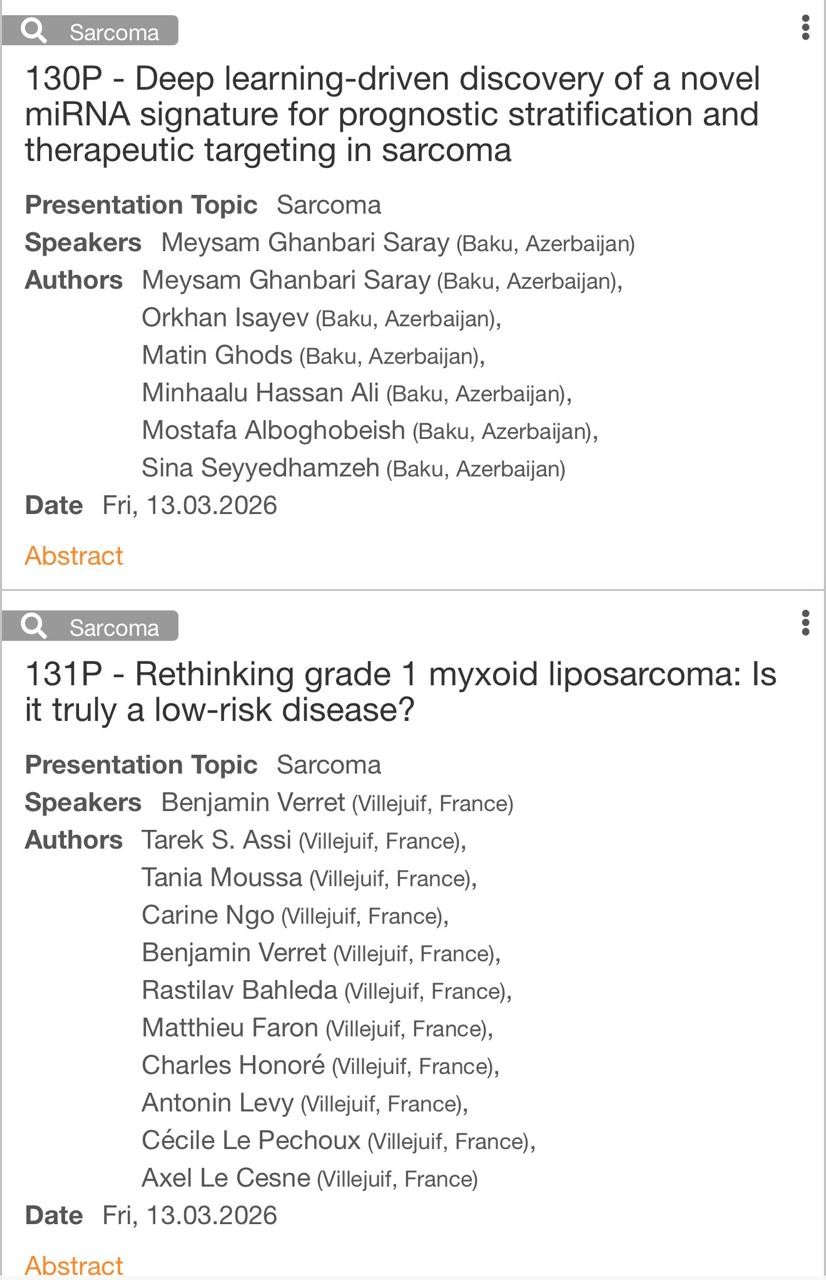The height and width of the screenshot is (1280, 826).
Task: Click the search icon on 130P Sarcoma tag
Action: (34, 31)
